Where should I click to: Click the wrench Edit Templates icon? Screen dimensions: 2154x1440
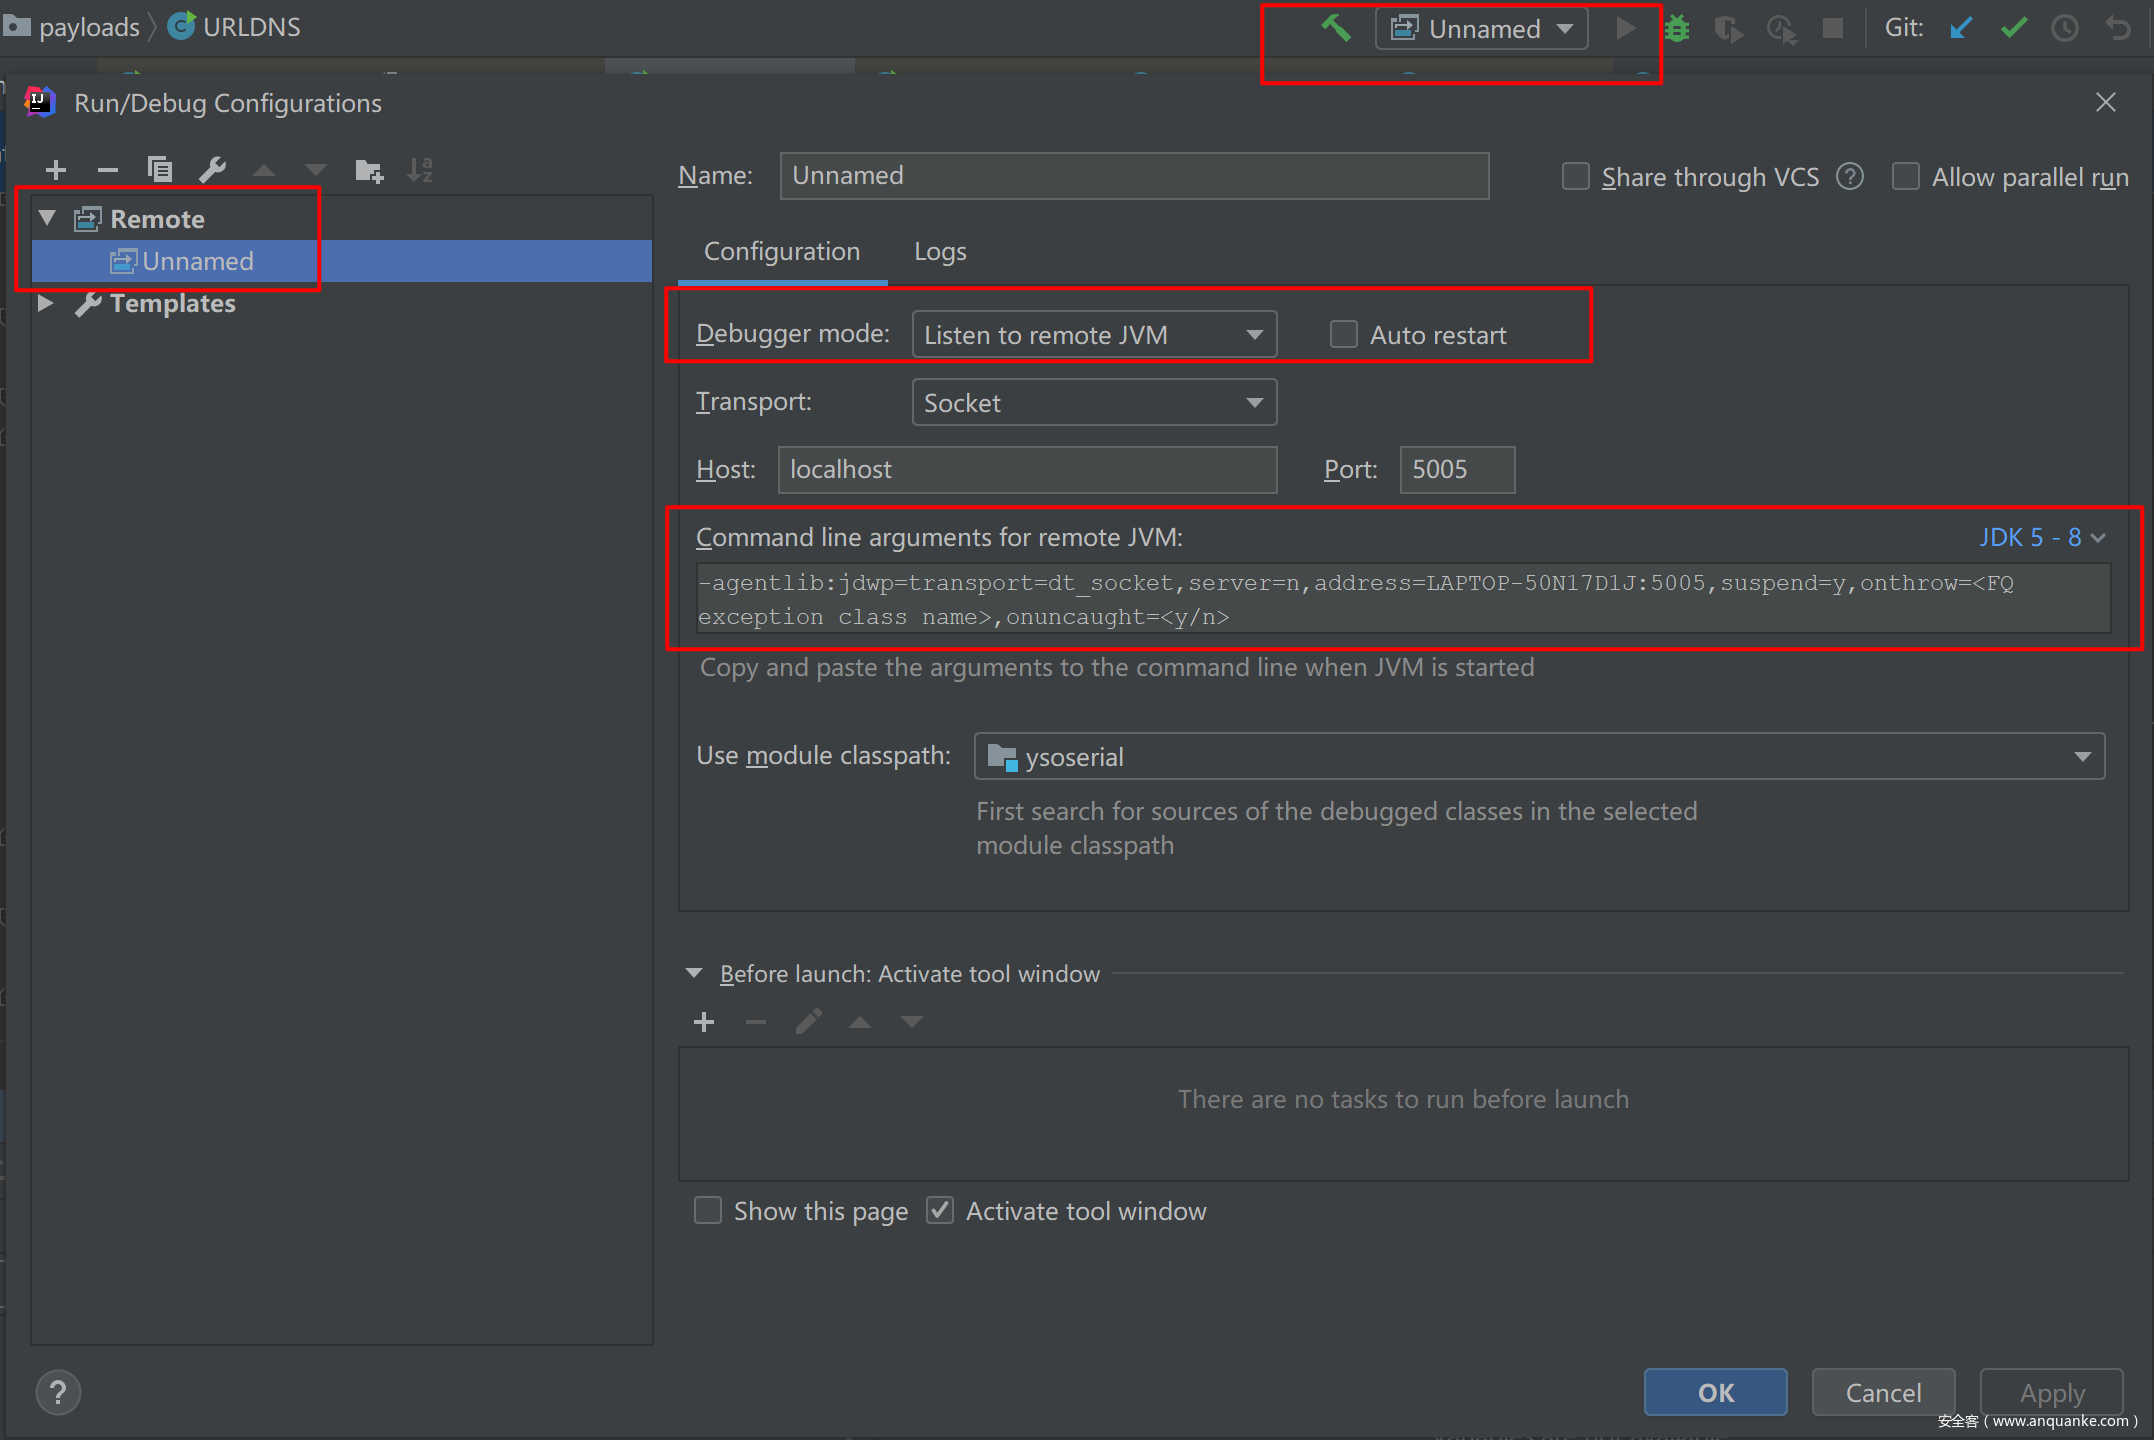pos(212,170)
